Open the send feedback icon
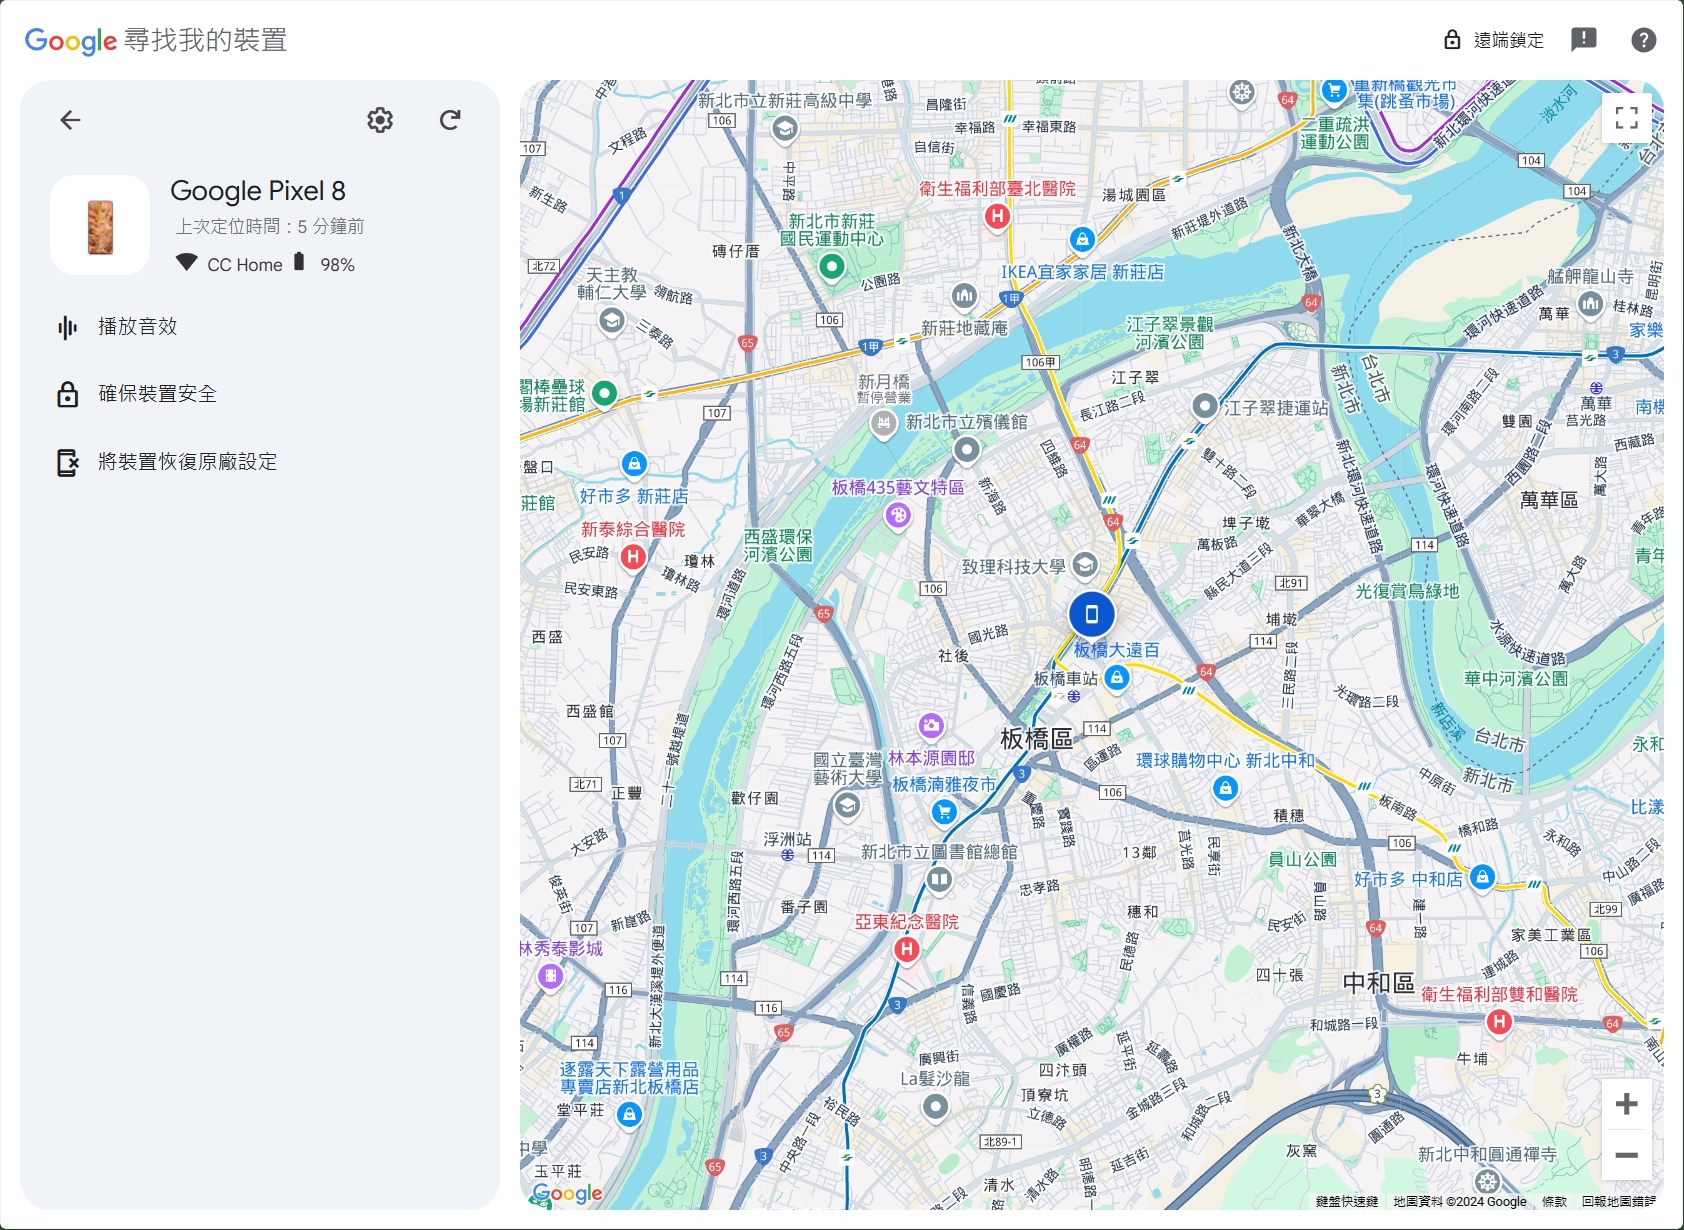The width and height of the screenshot is (1684, 1230). tap(1584, 40)
